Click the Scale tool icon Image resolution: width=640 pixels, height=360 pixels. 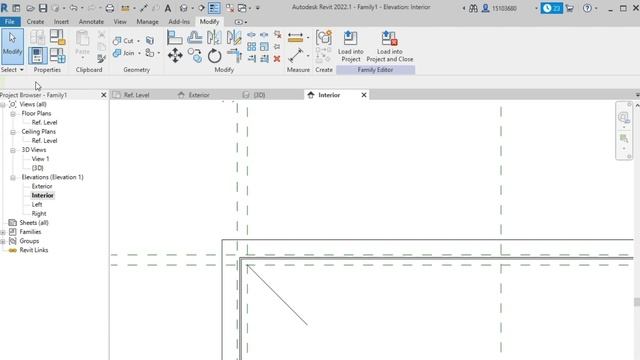point(264,47)
